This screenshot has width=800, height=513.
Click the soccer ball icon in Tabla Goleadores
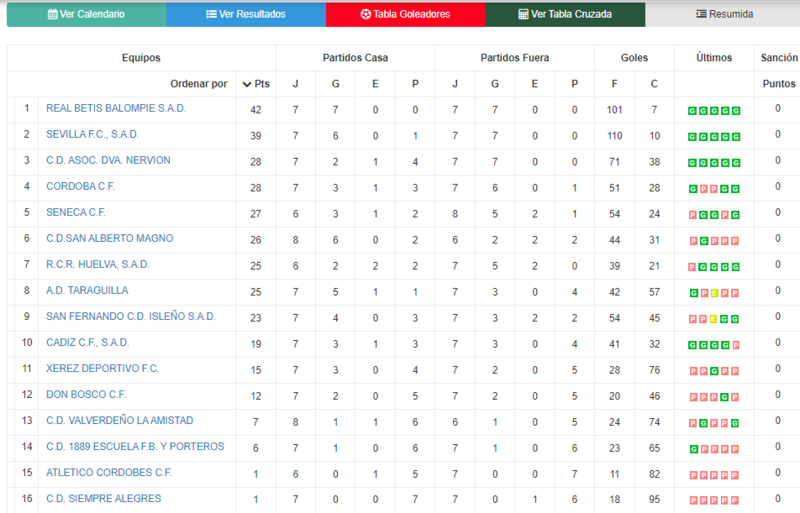coord(365,14)
